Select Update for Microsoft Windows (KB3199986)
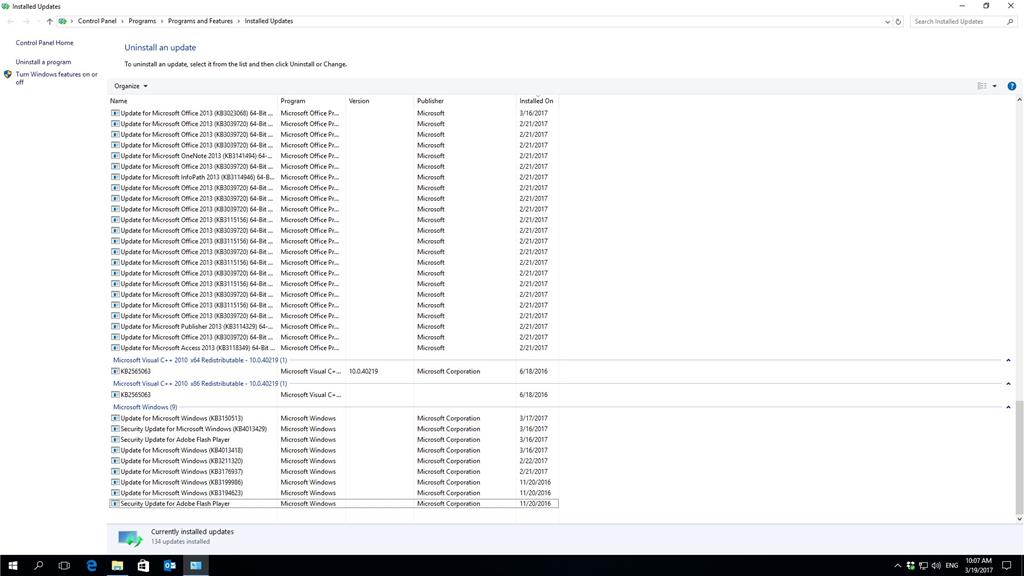This screenshot has width=1024, height=576. (334, 483)
